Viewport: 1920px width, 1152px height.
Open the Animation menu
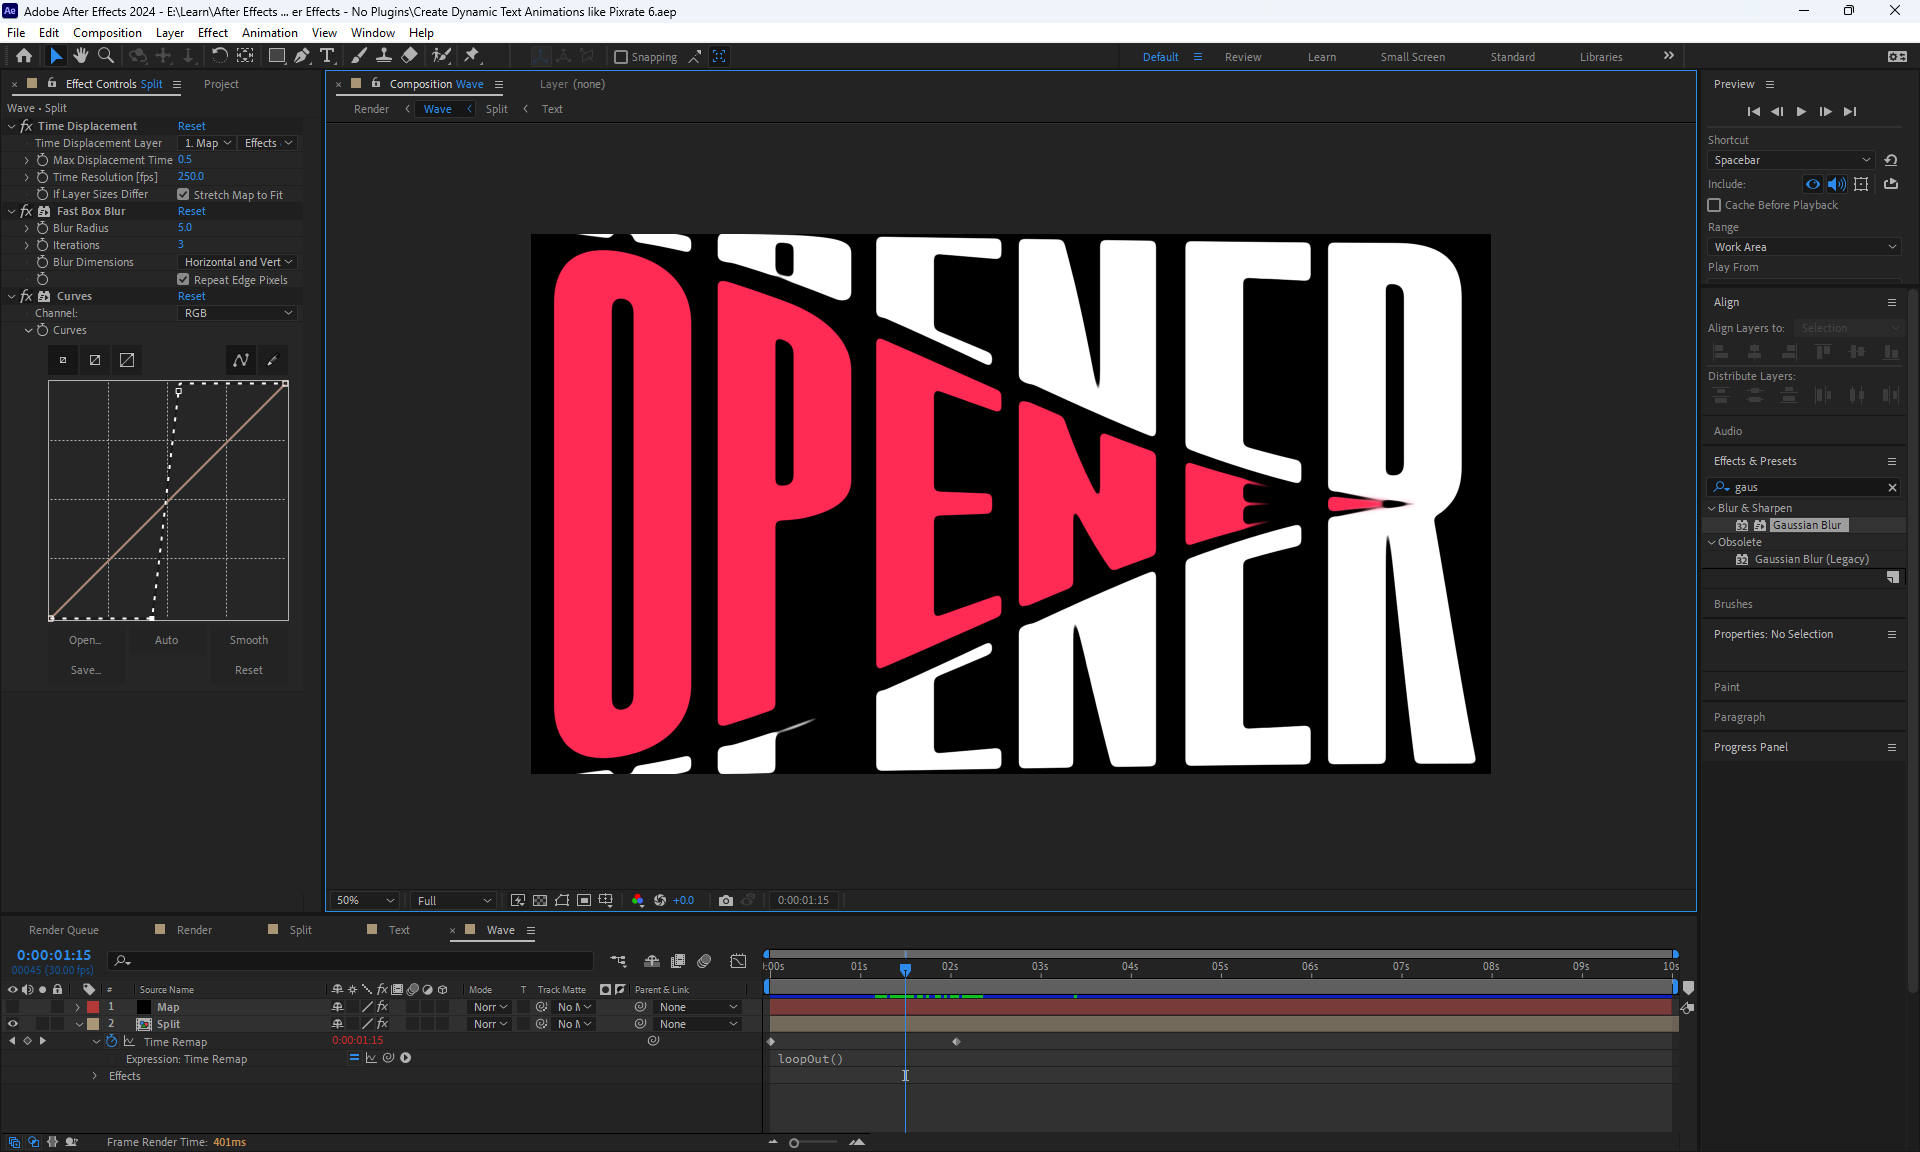pos(269,32)
